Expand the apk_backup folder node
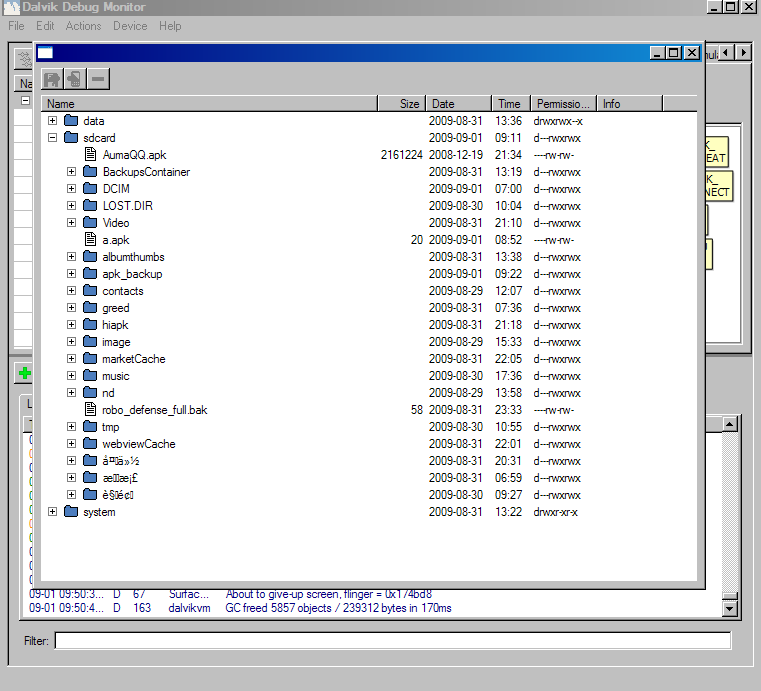The image size is (761, 691). (x=72, y=274)
